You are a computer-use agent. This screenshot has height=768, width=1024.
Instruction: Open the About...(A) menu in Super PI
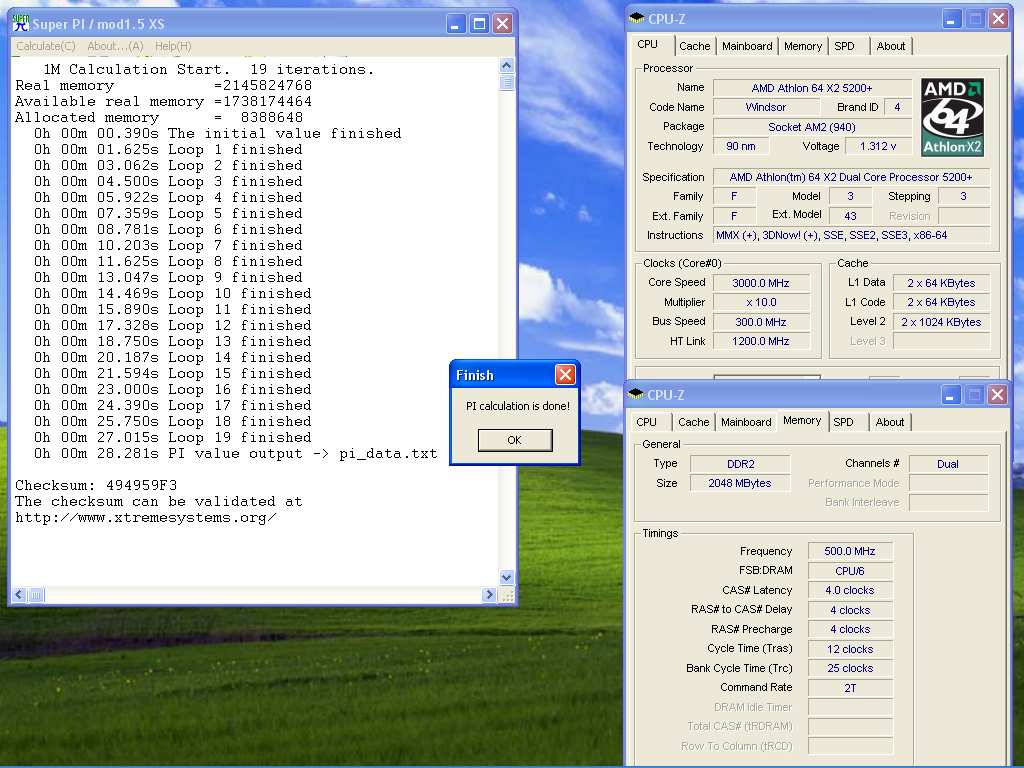tap(115, 46)
